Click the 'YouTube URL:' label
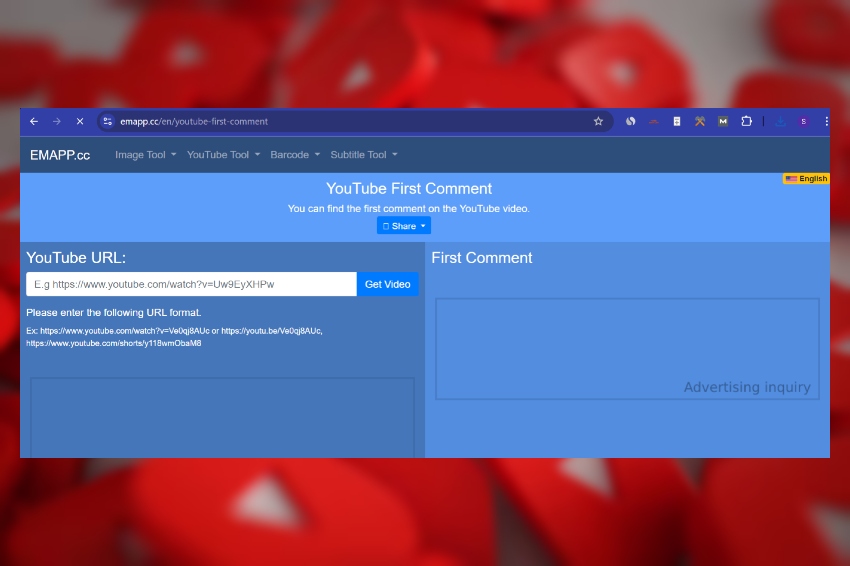The height and width of the screenshot is (566, 850). pyautogui.click(x=76, y=258)
